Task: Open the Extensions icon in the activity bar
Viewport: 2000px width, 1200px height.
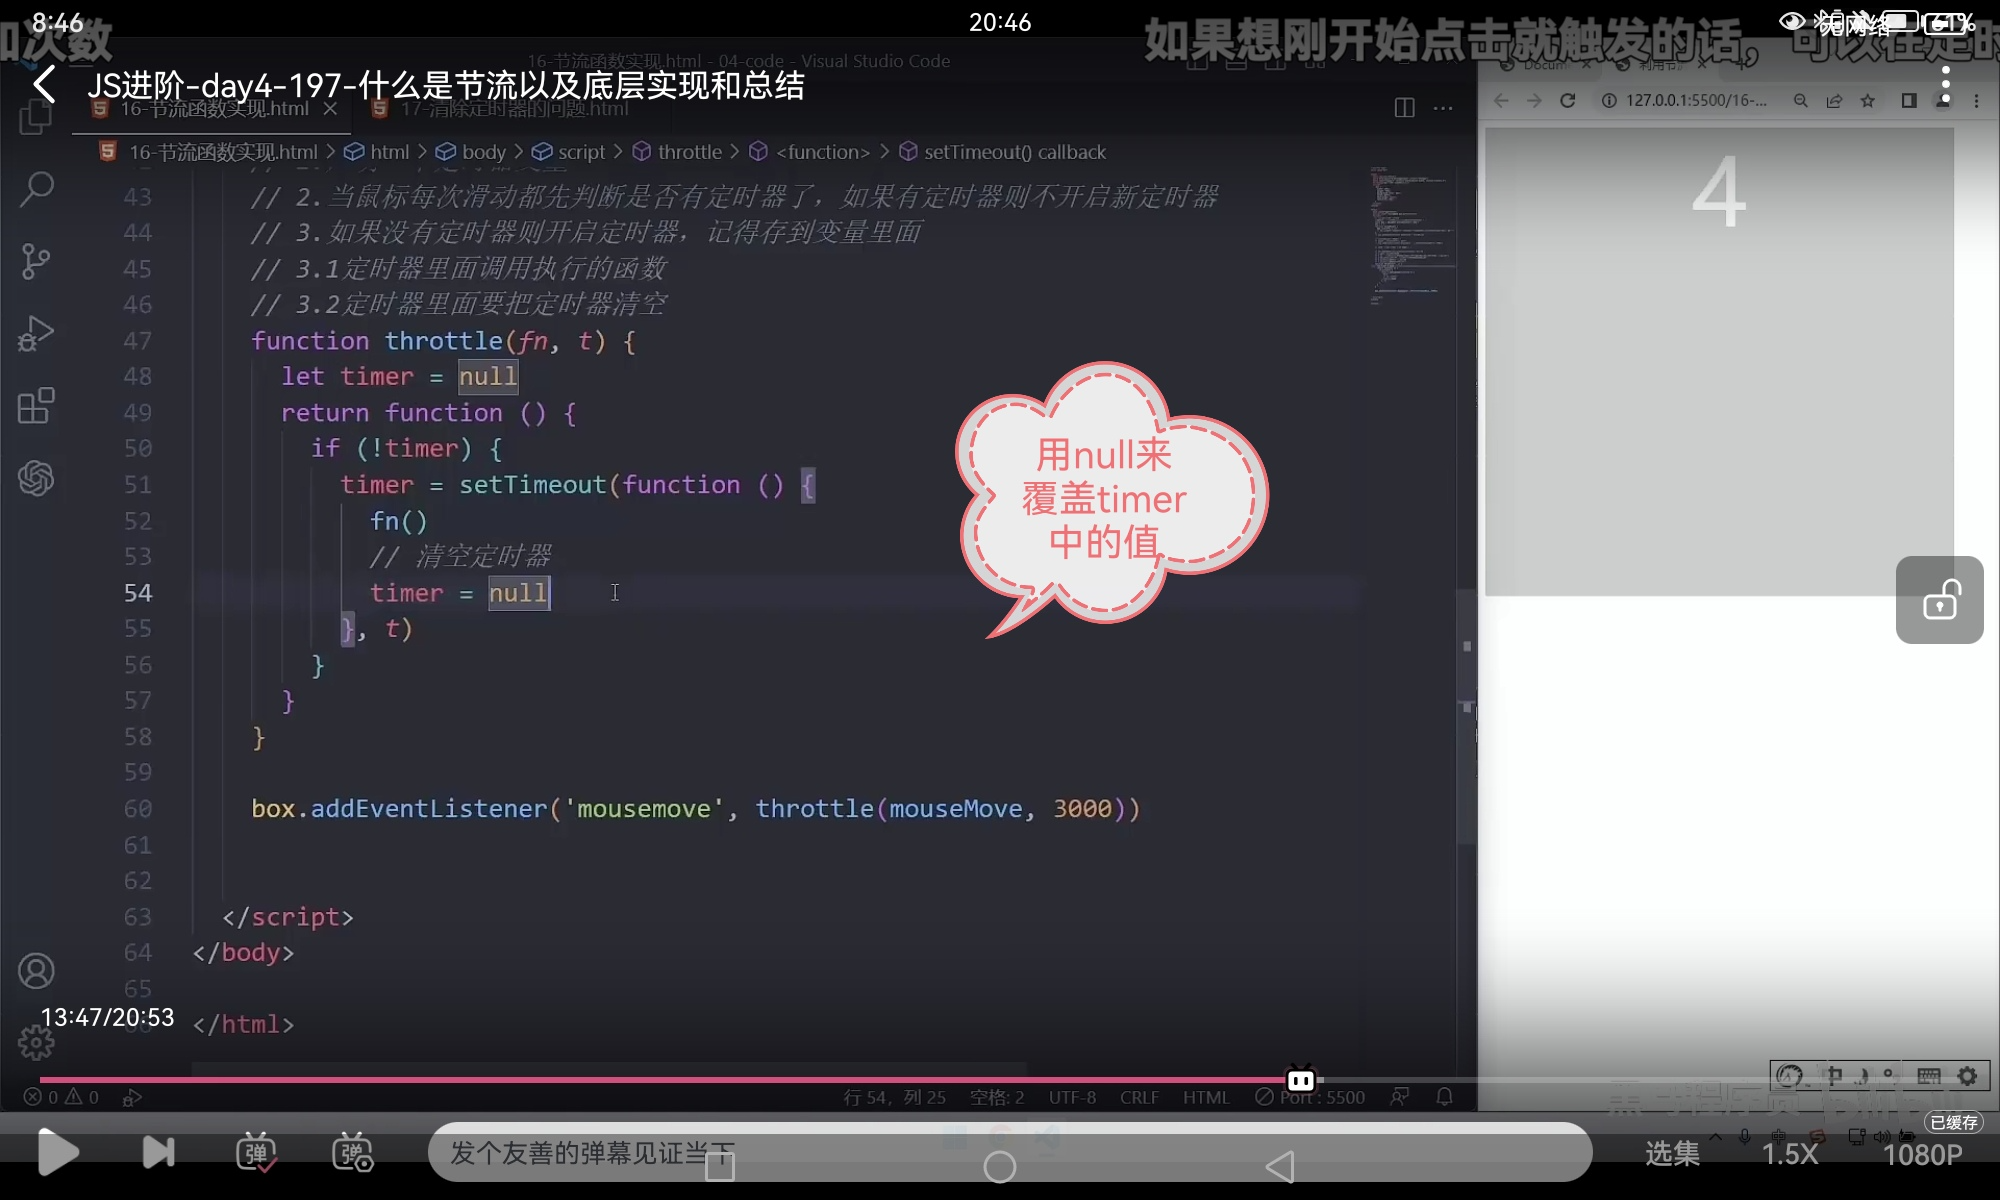Action: (x=37, y=406)
